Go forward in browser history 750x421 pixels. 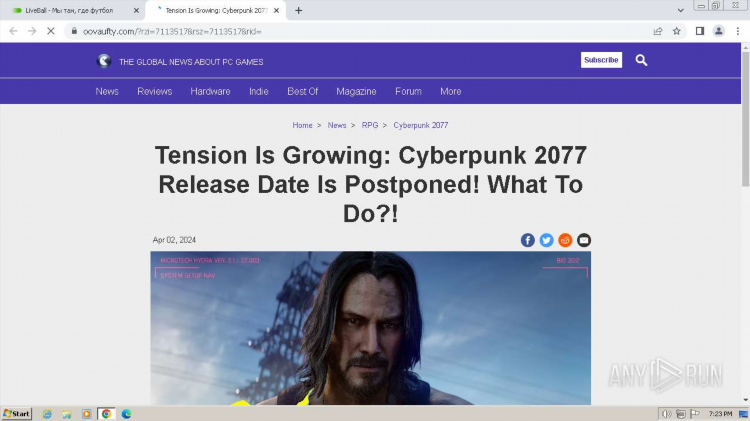32,31
